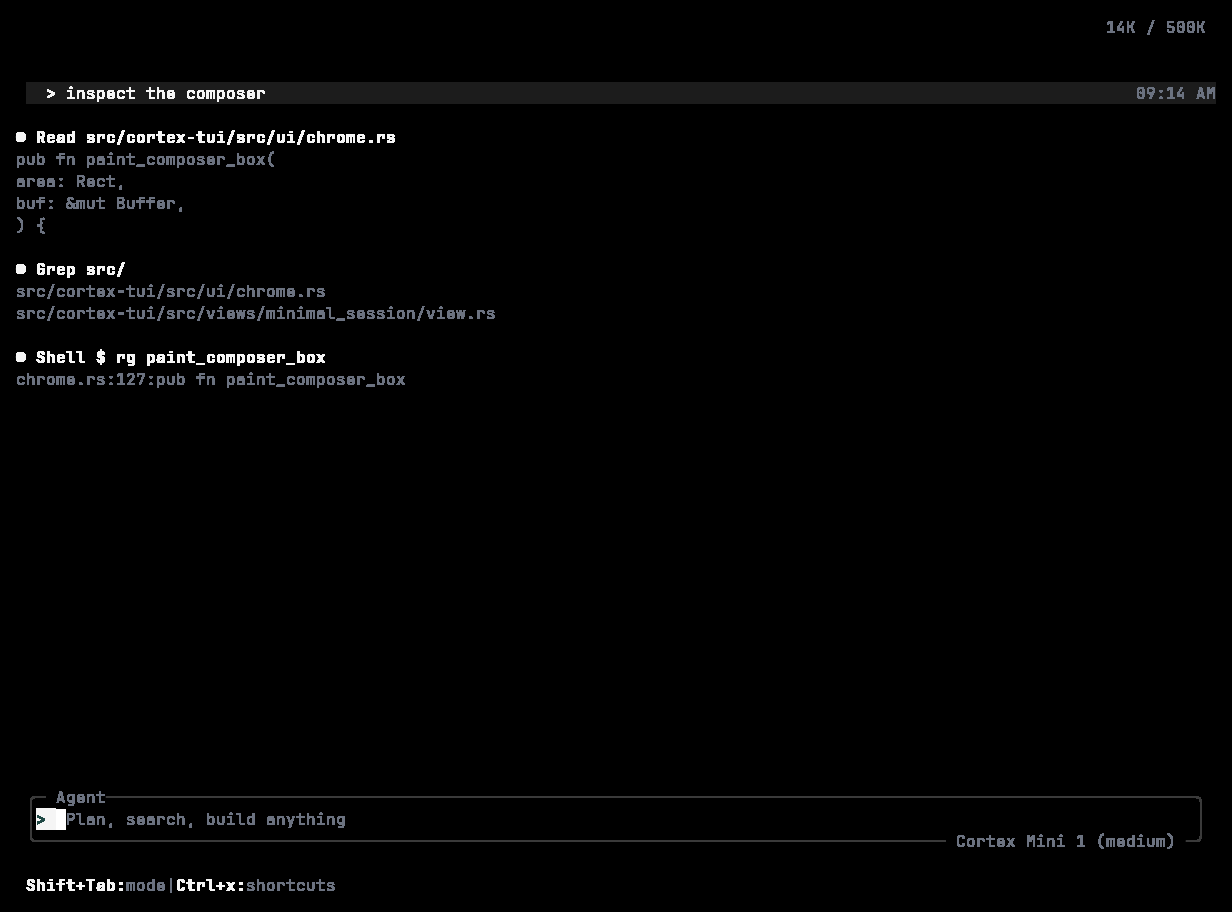
Task: Click the 09:14 AM timestamp
Action: click(1176, 93)
